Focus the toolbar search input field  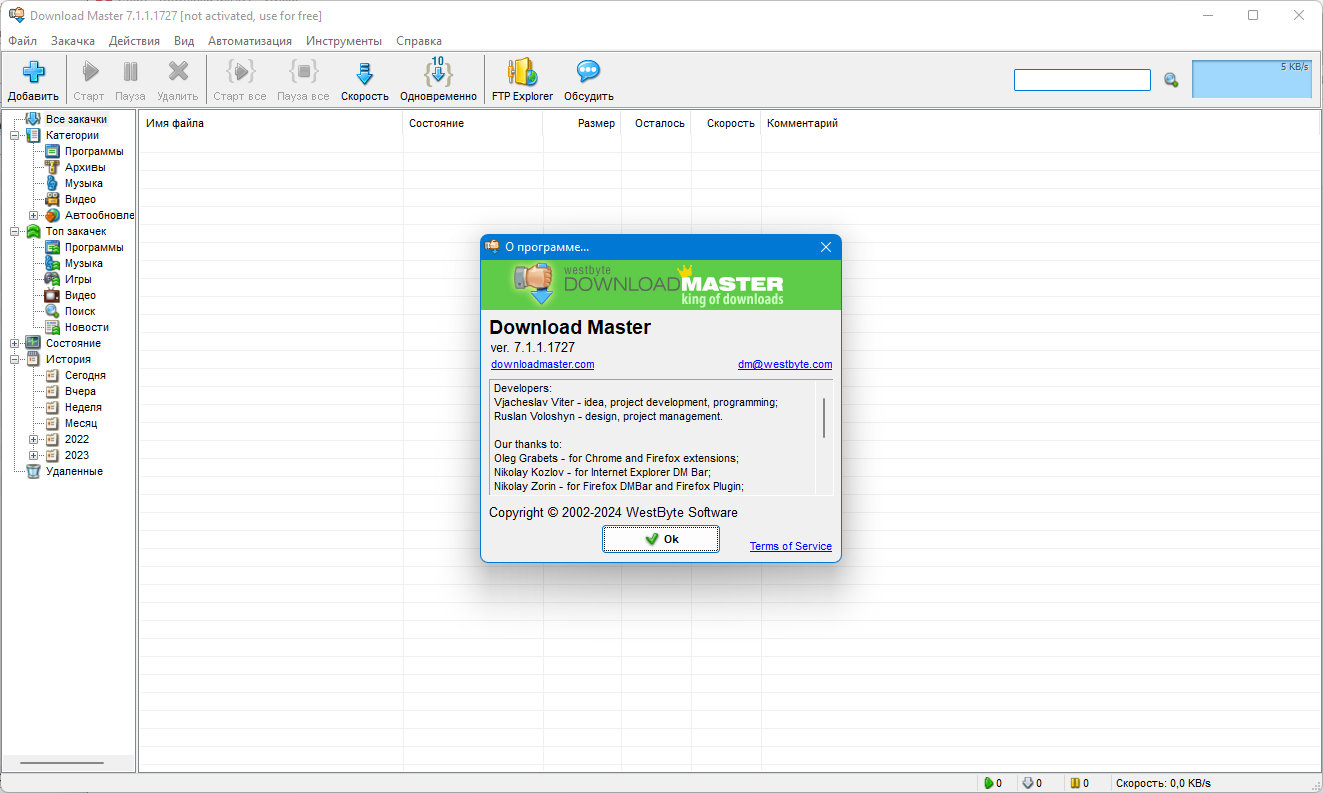[x=1082, y=80]
